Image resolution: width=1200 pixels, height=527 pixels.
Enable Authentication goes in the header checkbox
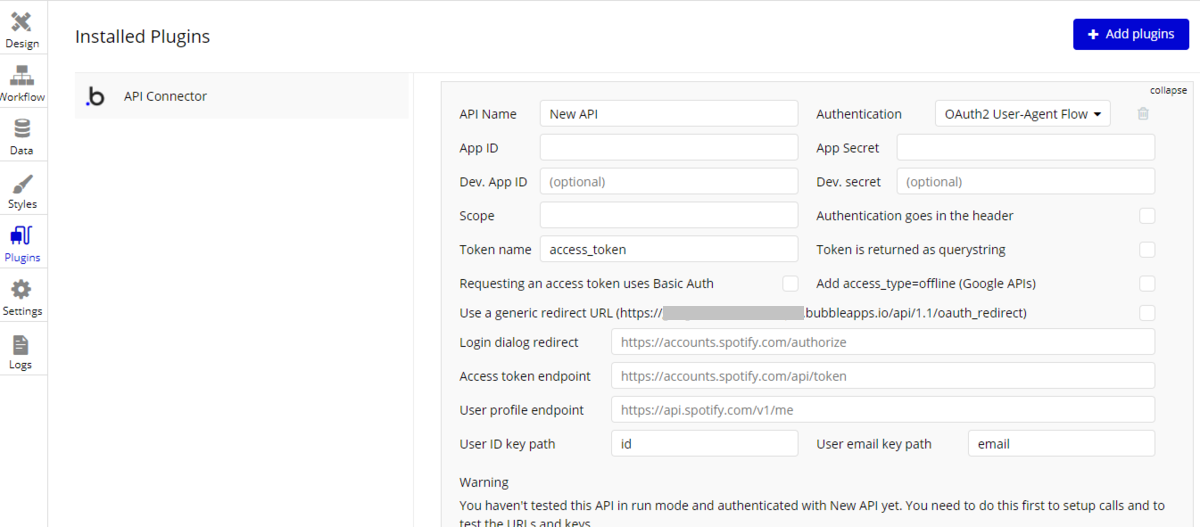click(x=1147, y=216)
